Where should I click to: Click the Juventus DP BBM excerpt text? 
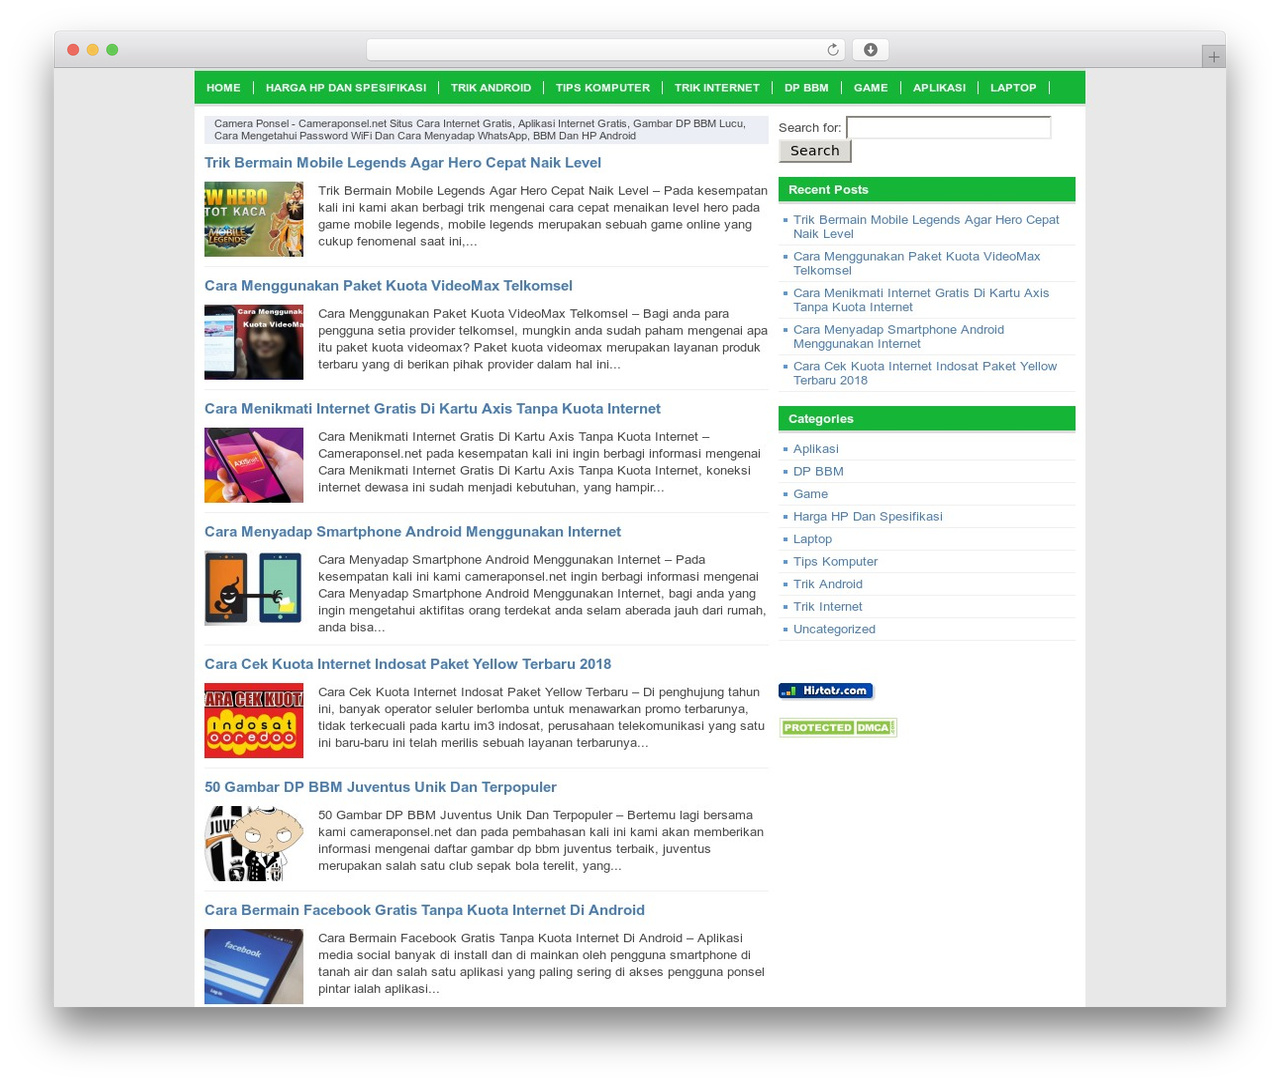click(541, 840)
